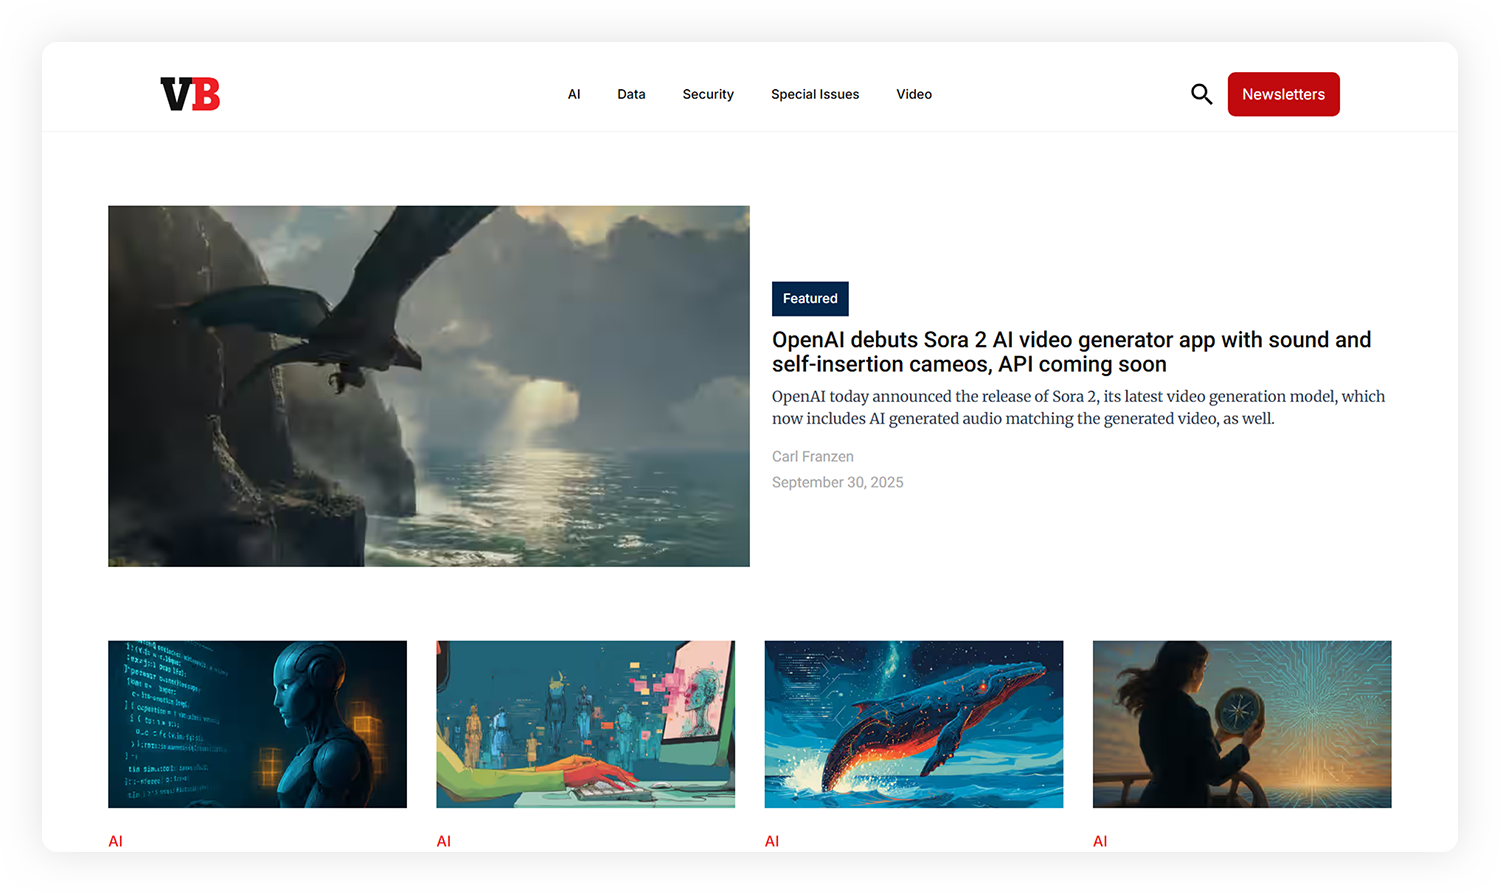Open the leaping whale article thumbnail
This screenshot has width=1500, height=894.
click(914, 724)
